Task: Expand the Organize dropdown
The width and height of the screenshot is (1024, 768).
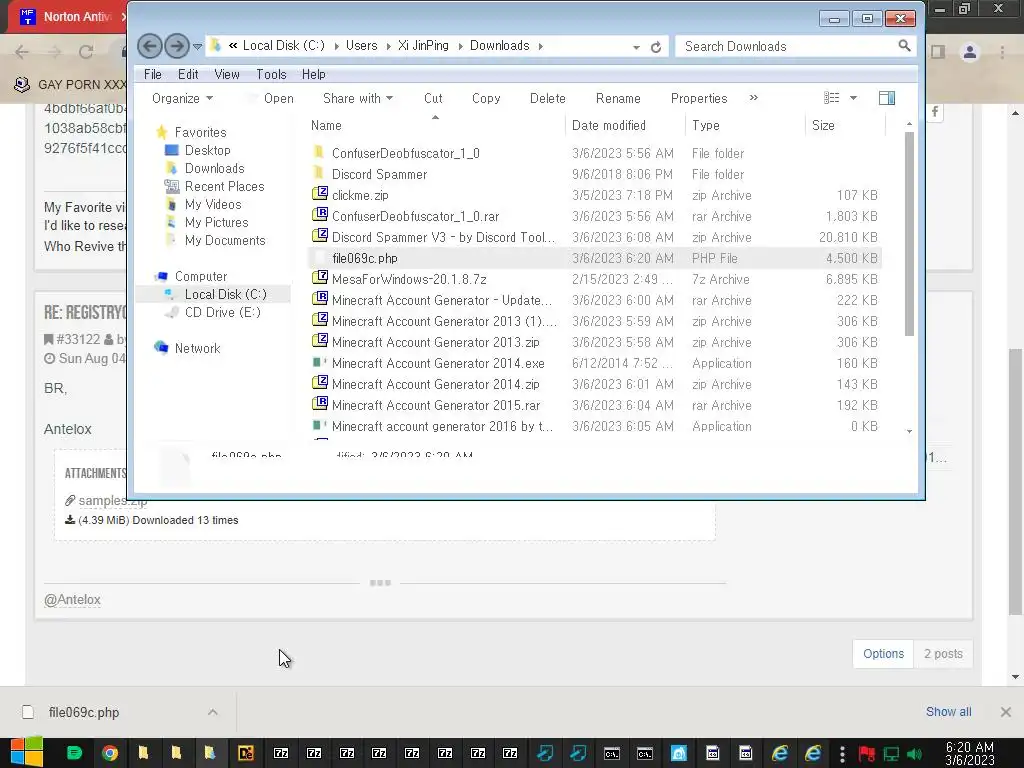Action: (182, 99)
